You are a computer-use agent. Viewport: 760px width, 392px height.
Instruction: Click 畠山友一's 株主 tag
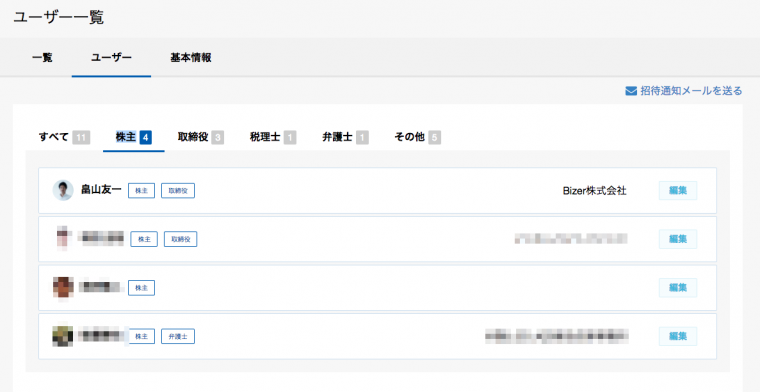point(142,191)
